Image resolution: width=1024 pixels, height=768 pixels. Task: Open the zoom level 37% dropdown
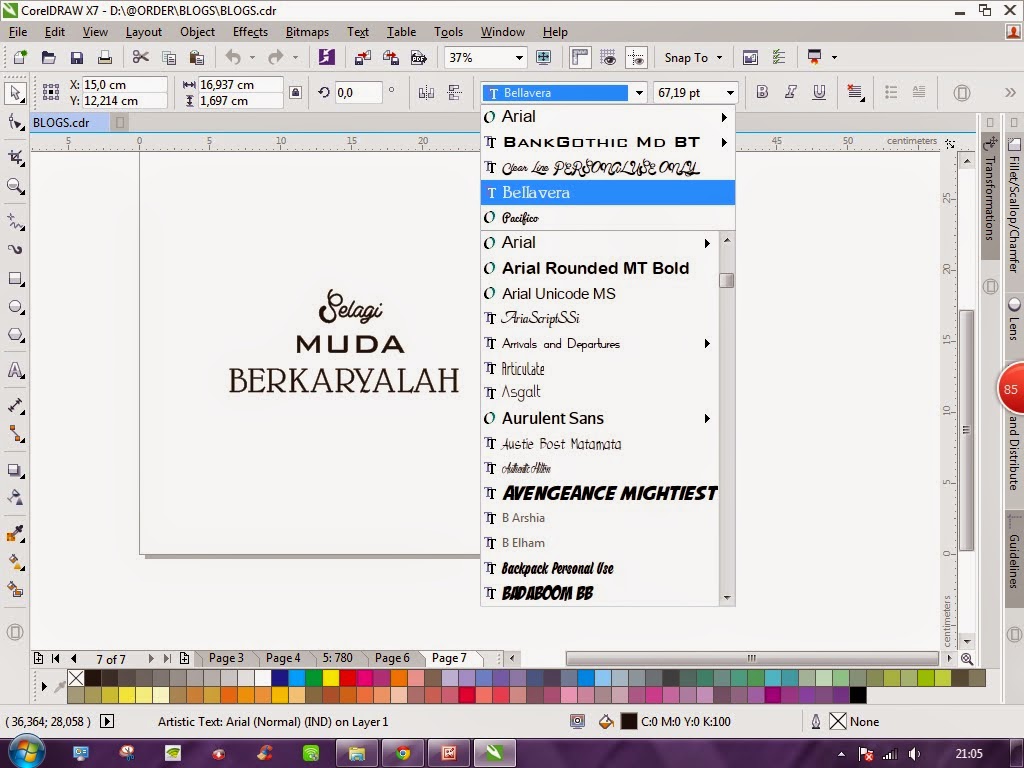click(519, 57)
